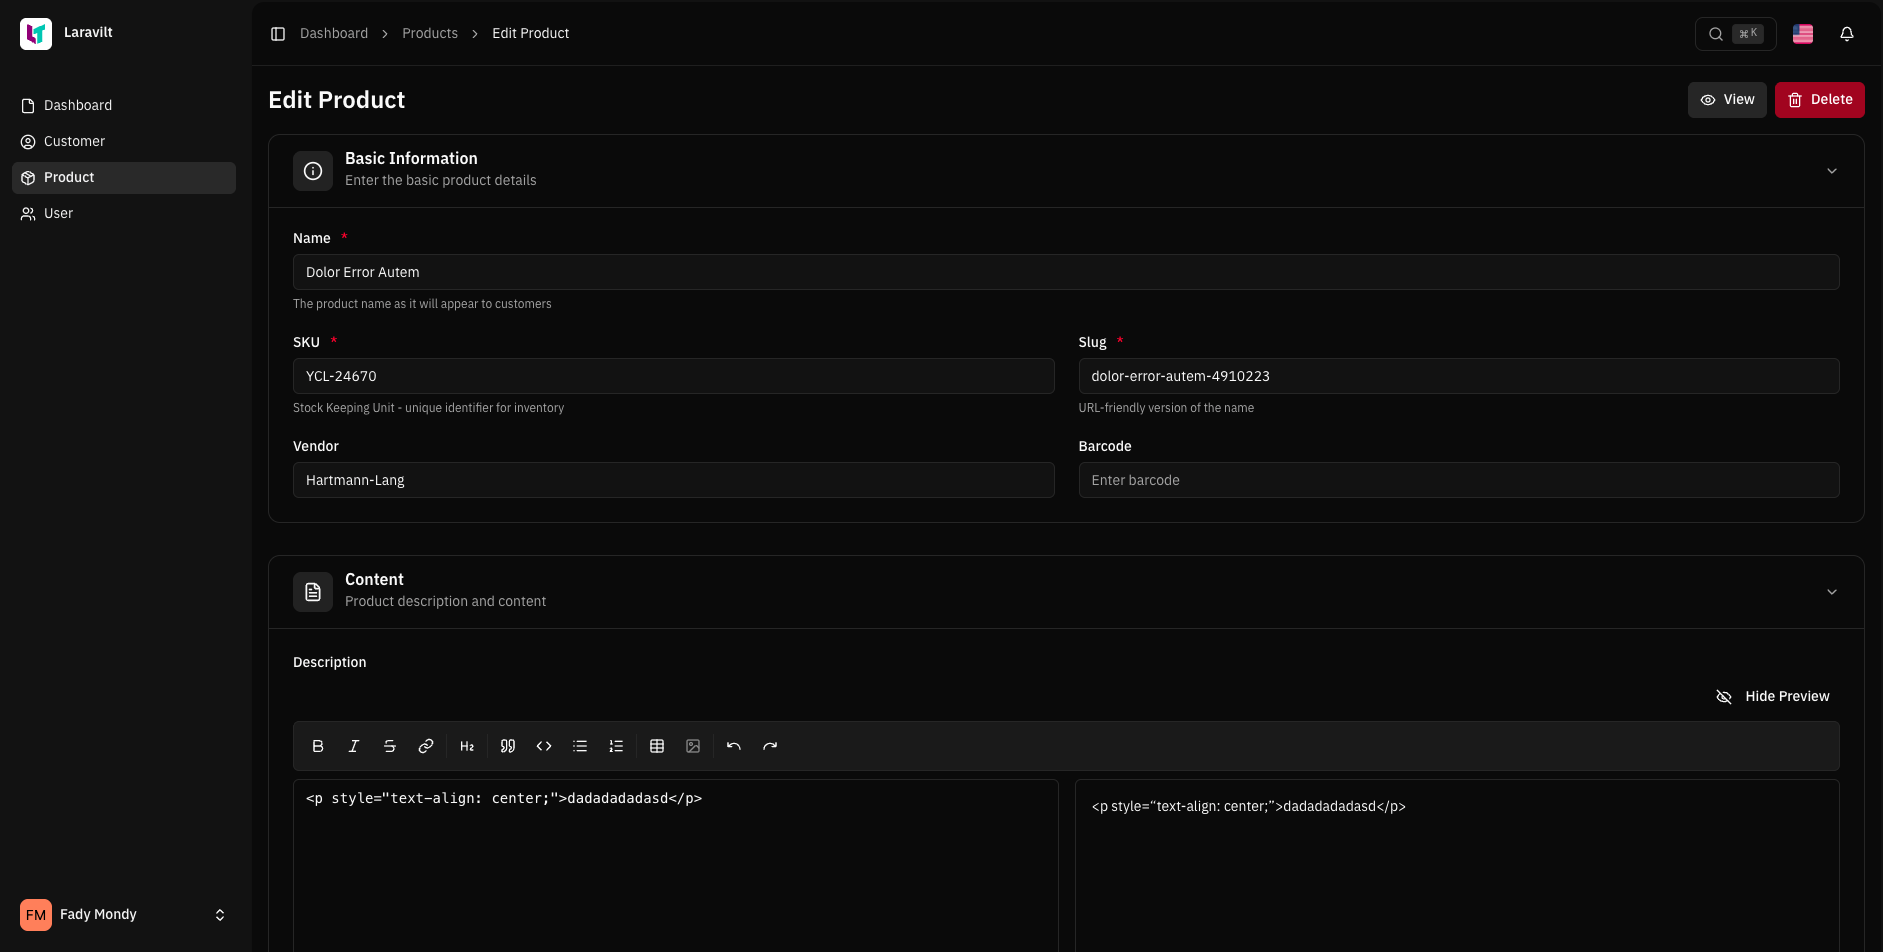This screenshot has width=1883, height=952.
Task: Navigate to Products breadcrumb link
Action: [430, 34]
